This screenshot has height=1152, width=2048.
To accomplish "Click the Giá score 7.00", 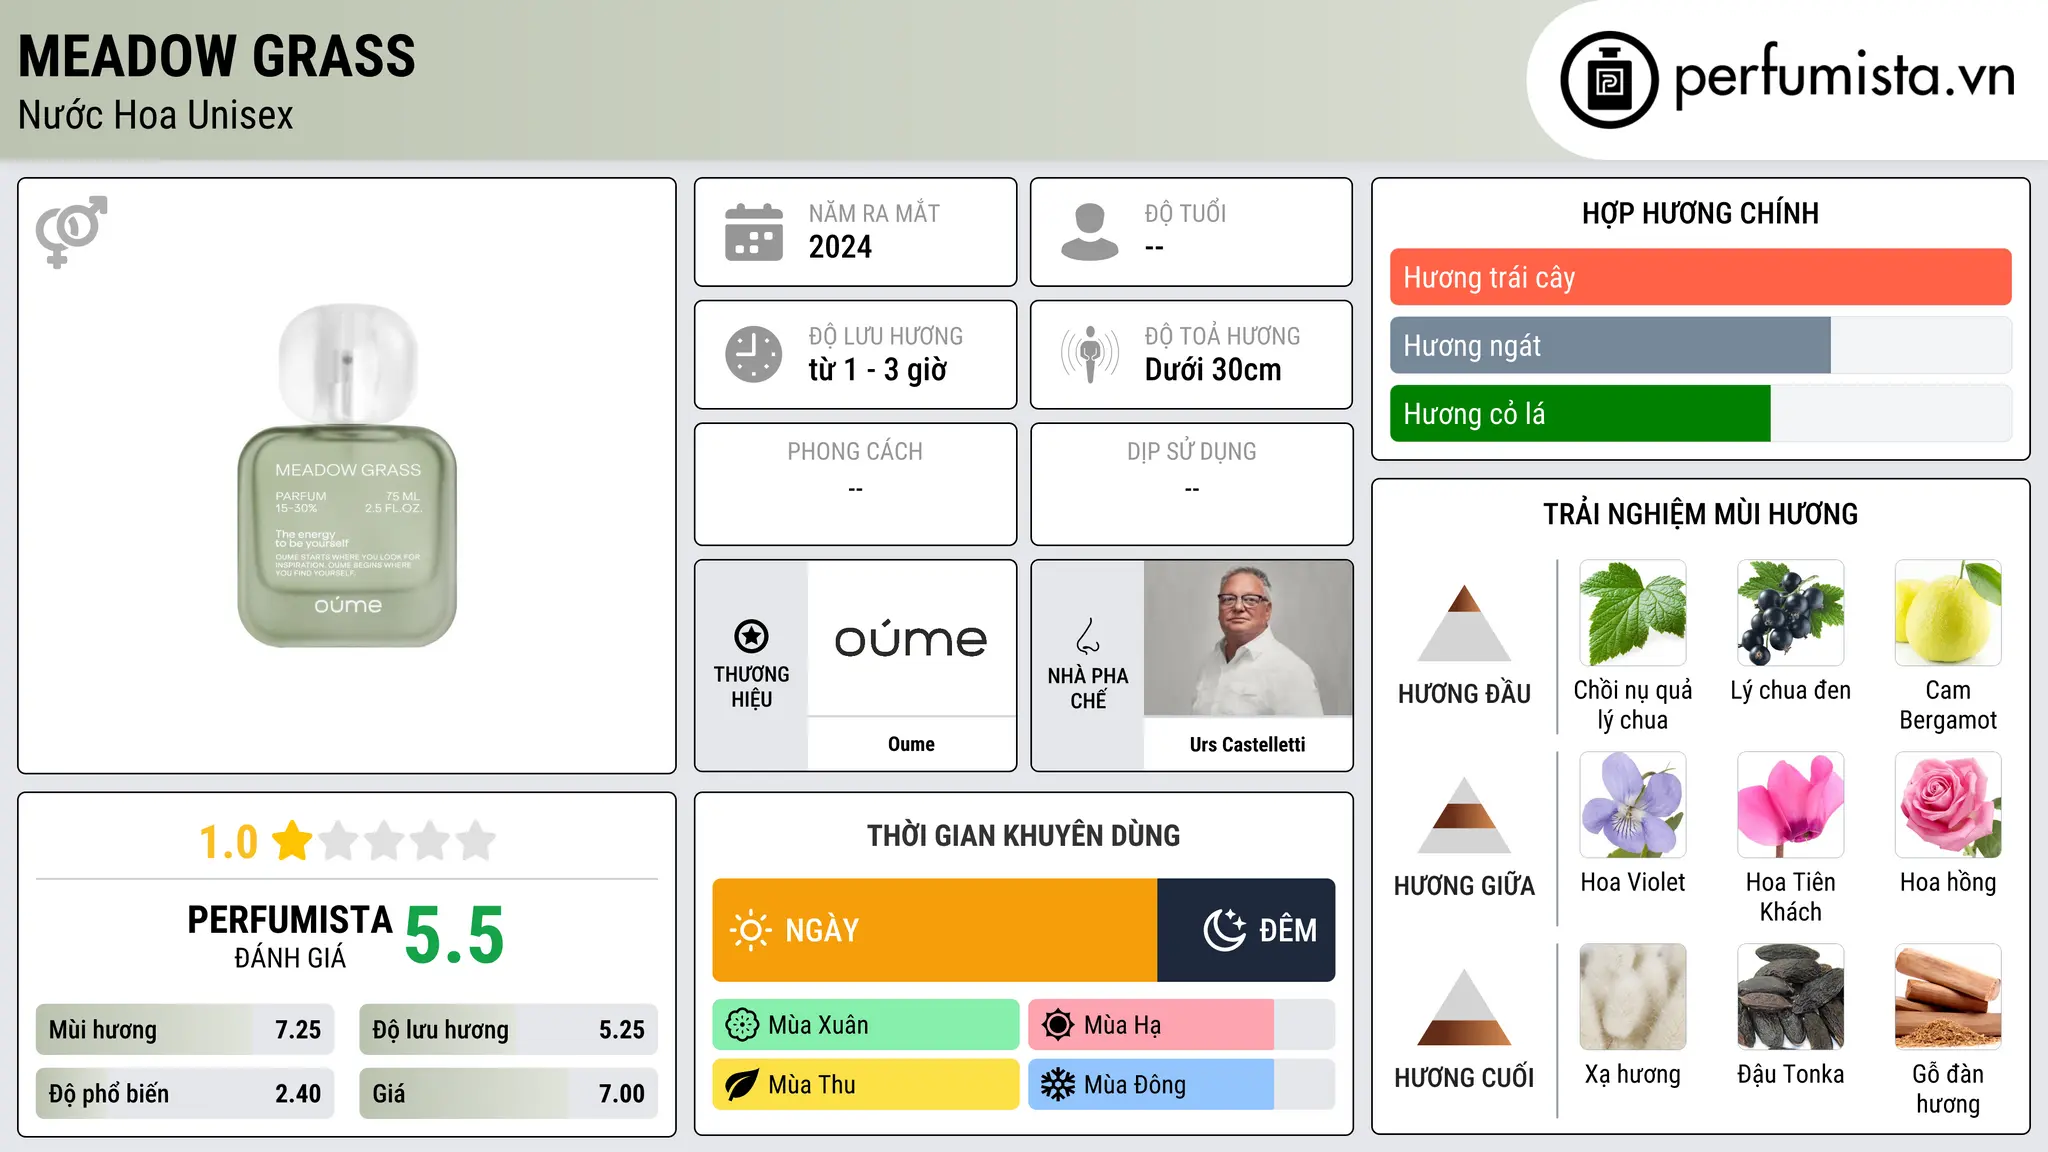I will point(622,1094).
